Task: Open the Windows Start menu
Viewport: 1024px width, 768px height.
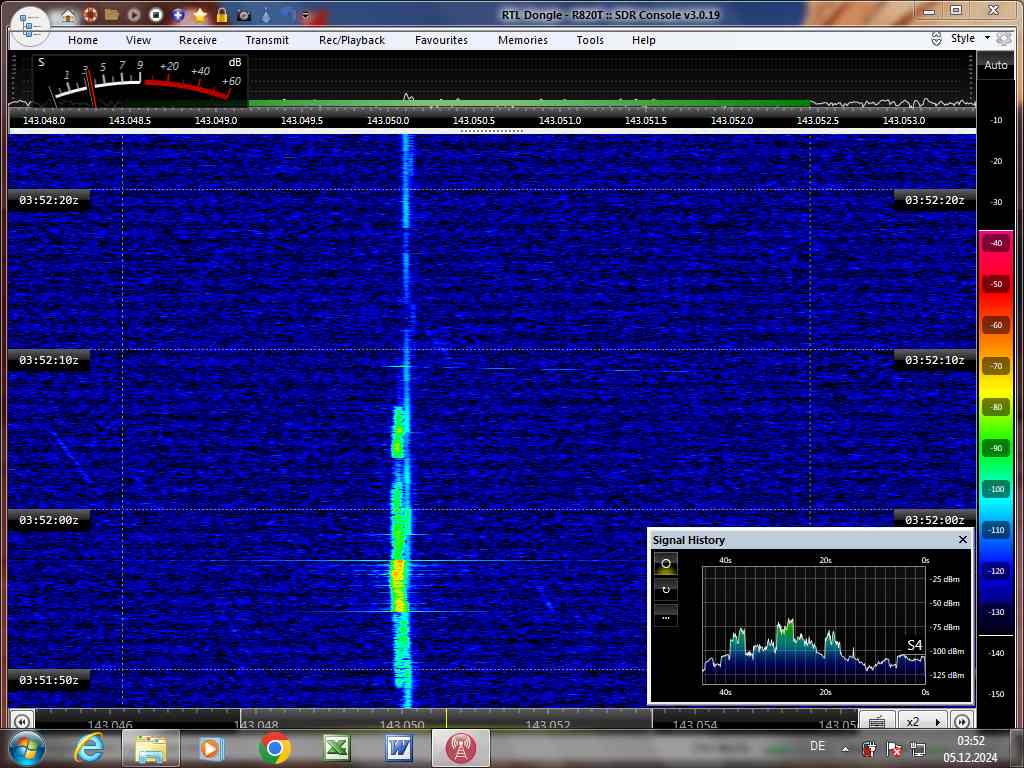Action: pyautogui.click(x=26, y=748)
